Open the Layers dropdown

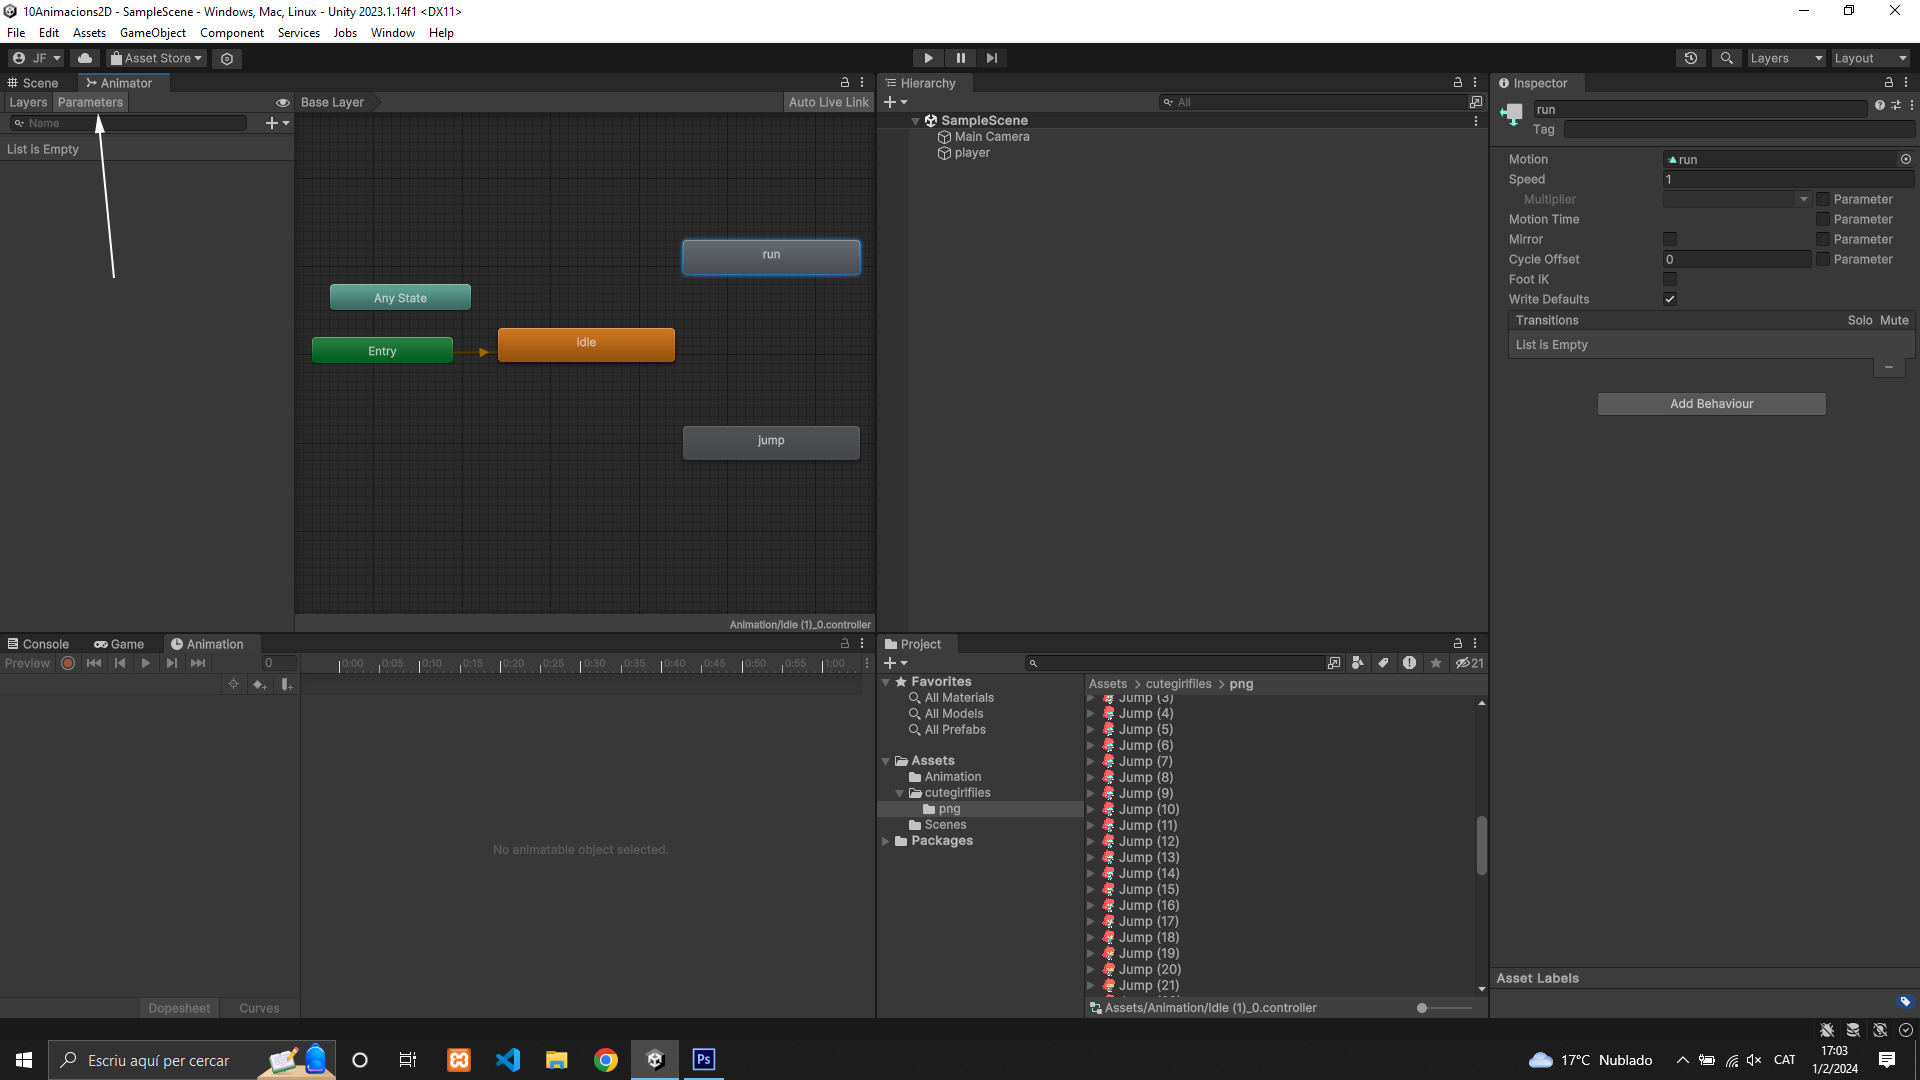coord(1786,58)
